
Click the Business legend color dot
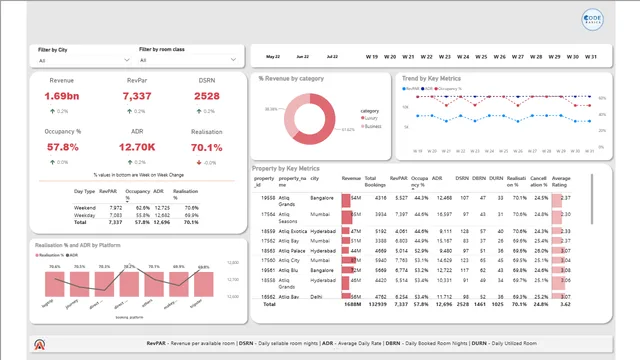[362, 126]
